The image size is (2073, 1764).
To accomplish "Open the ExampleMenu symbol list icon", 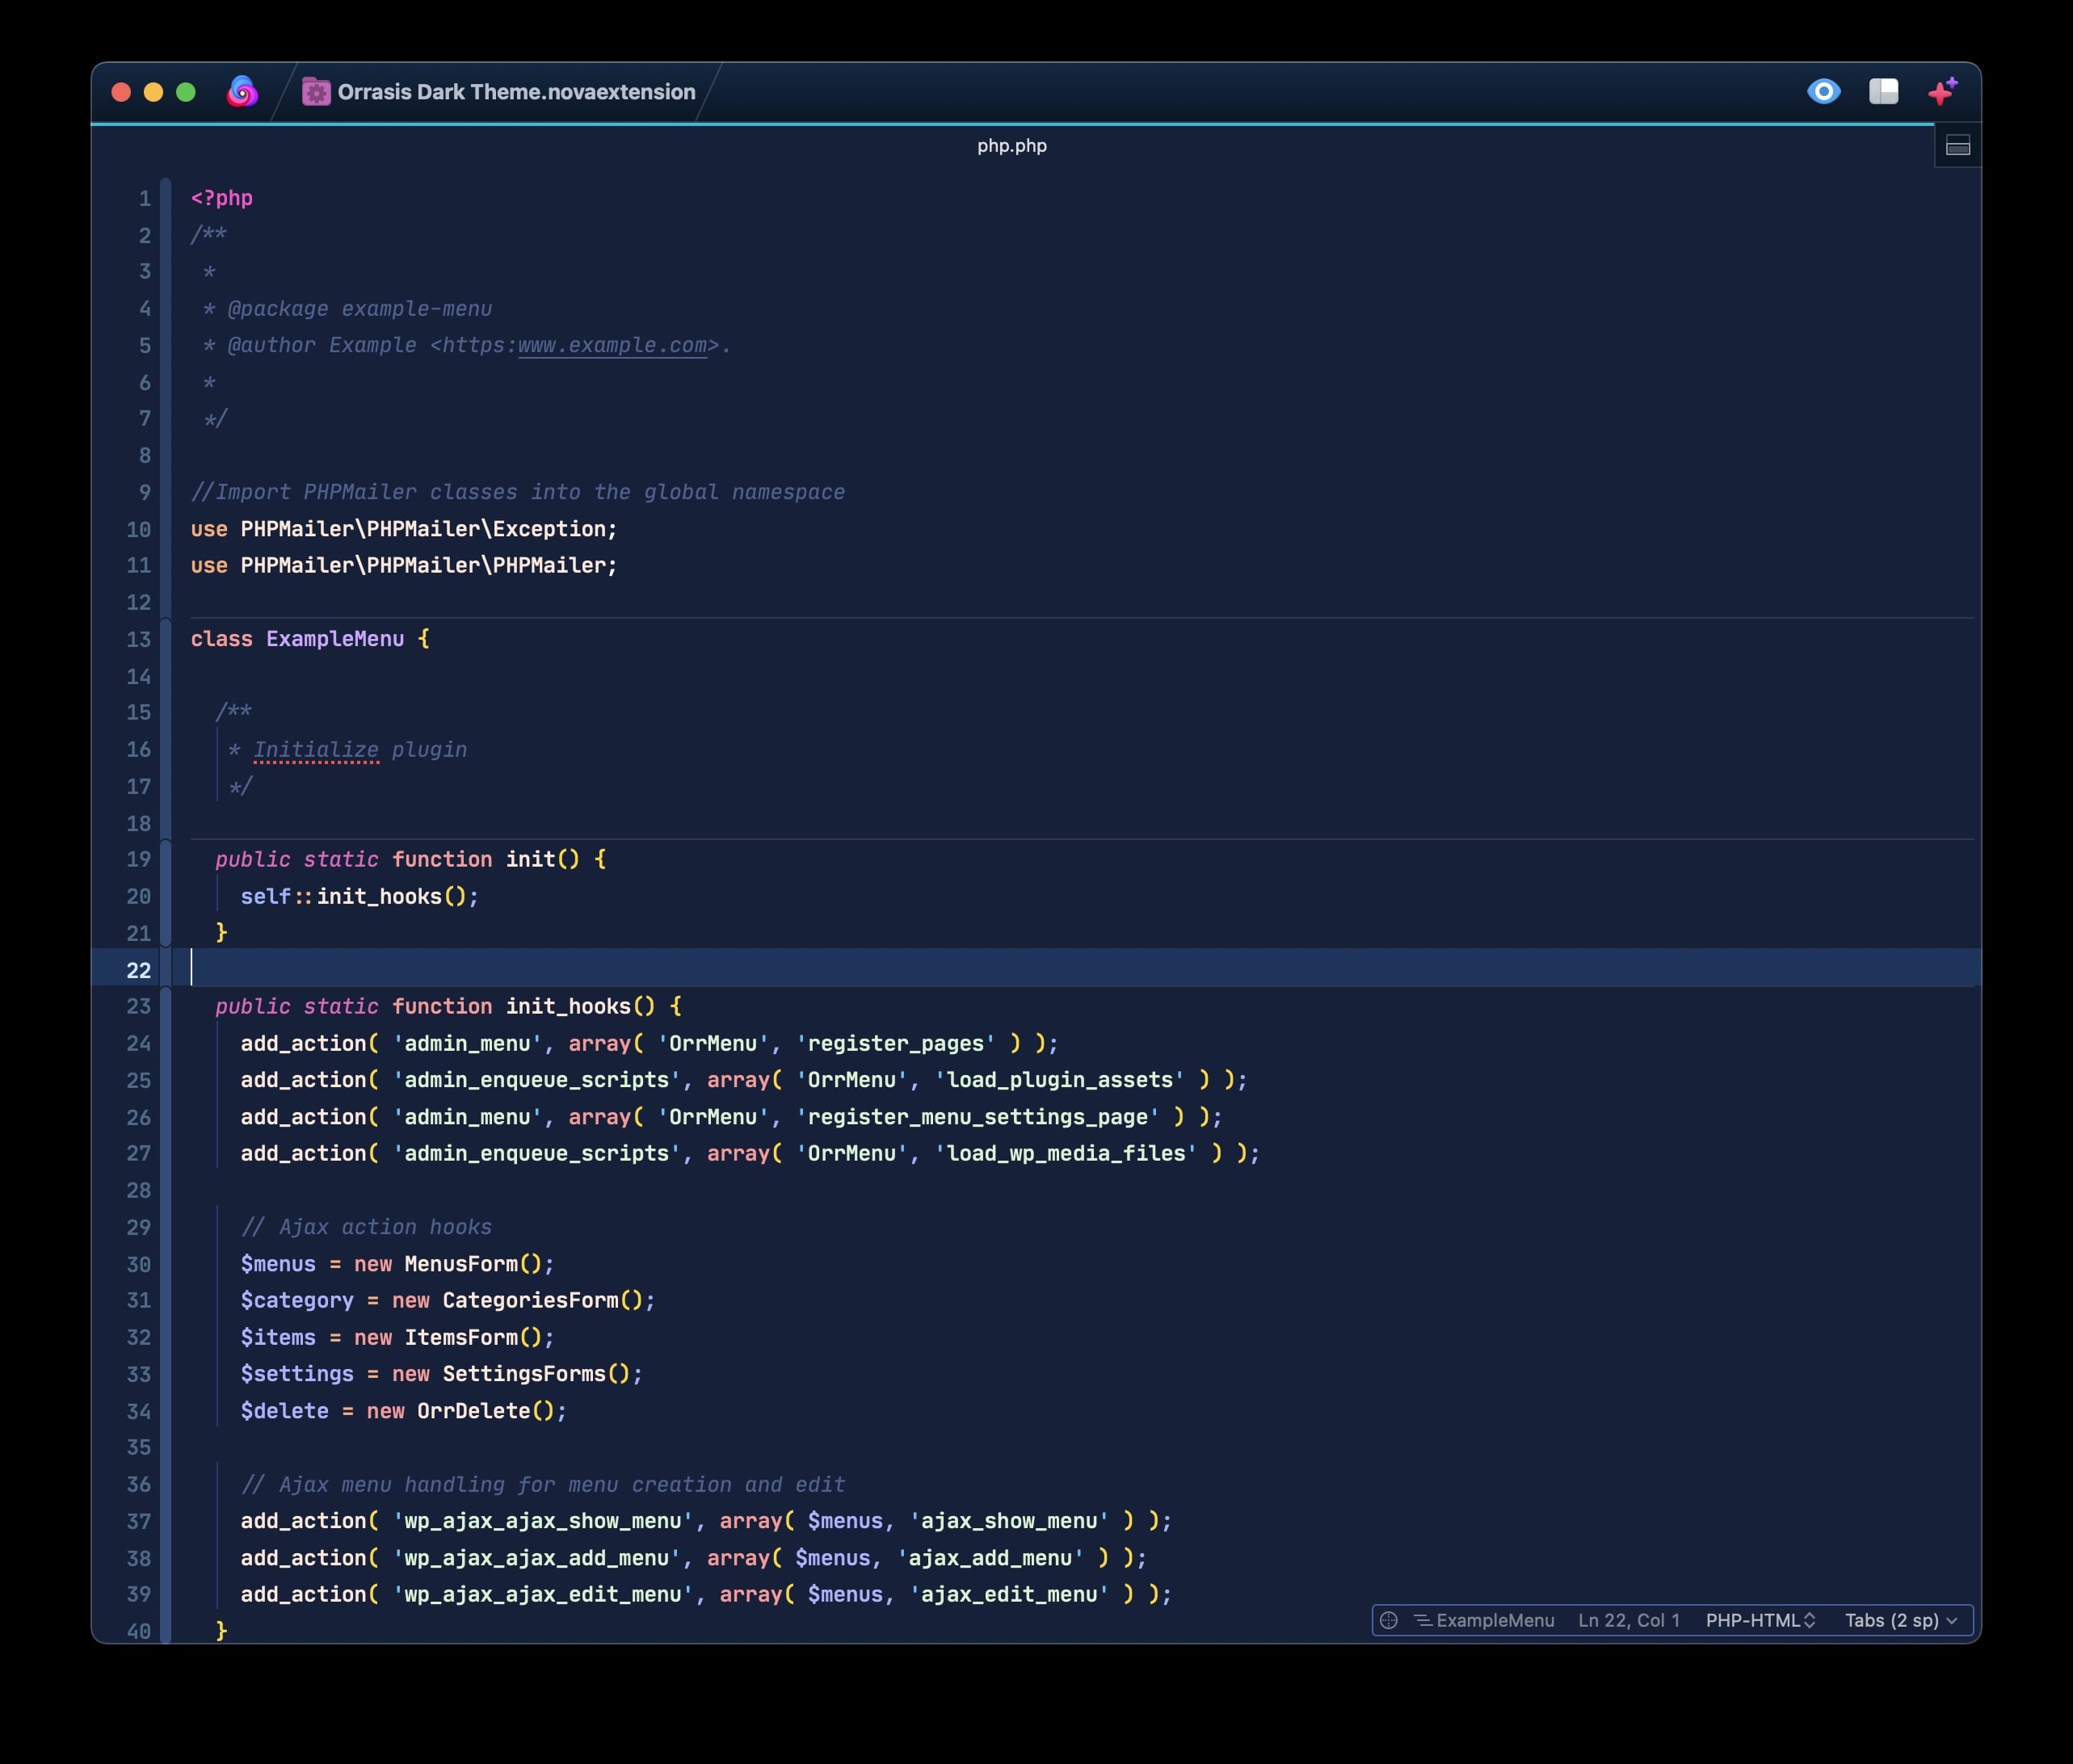I will click(1422, 1620).
